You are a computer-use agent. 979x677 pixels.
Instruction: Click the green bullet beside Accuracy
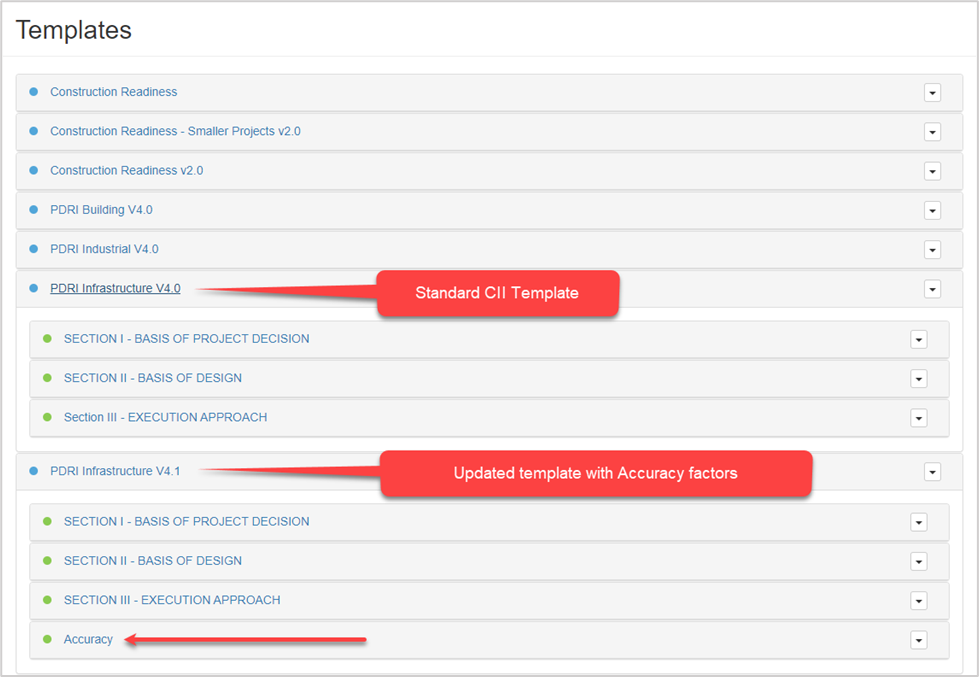pyautogui.click(x=47, y=640)
